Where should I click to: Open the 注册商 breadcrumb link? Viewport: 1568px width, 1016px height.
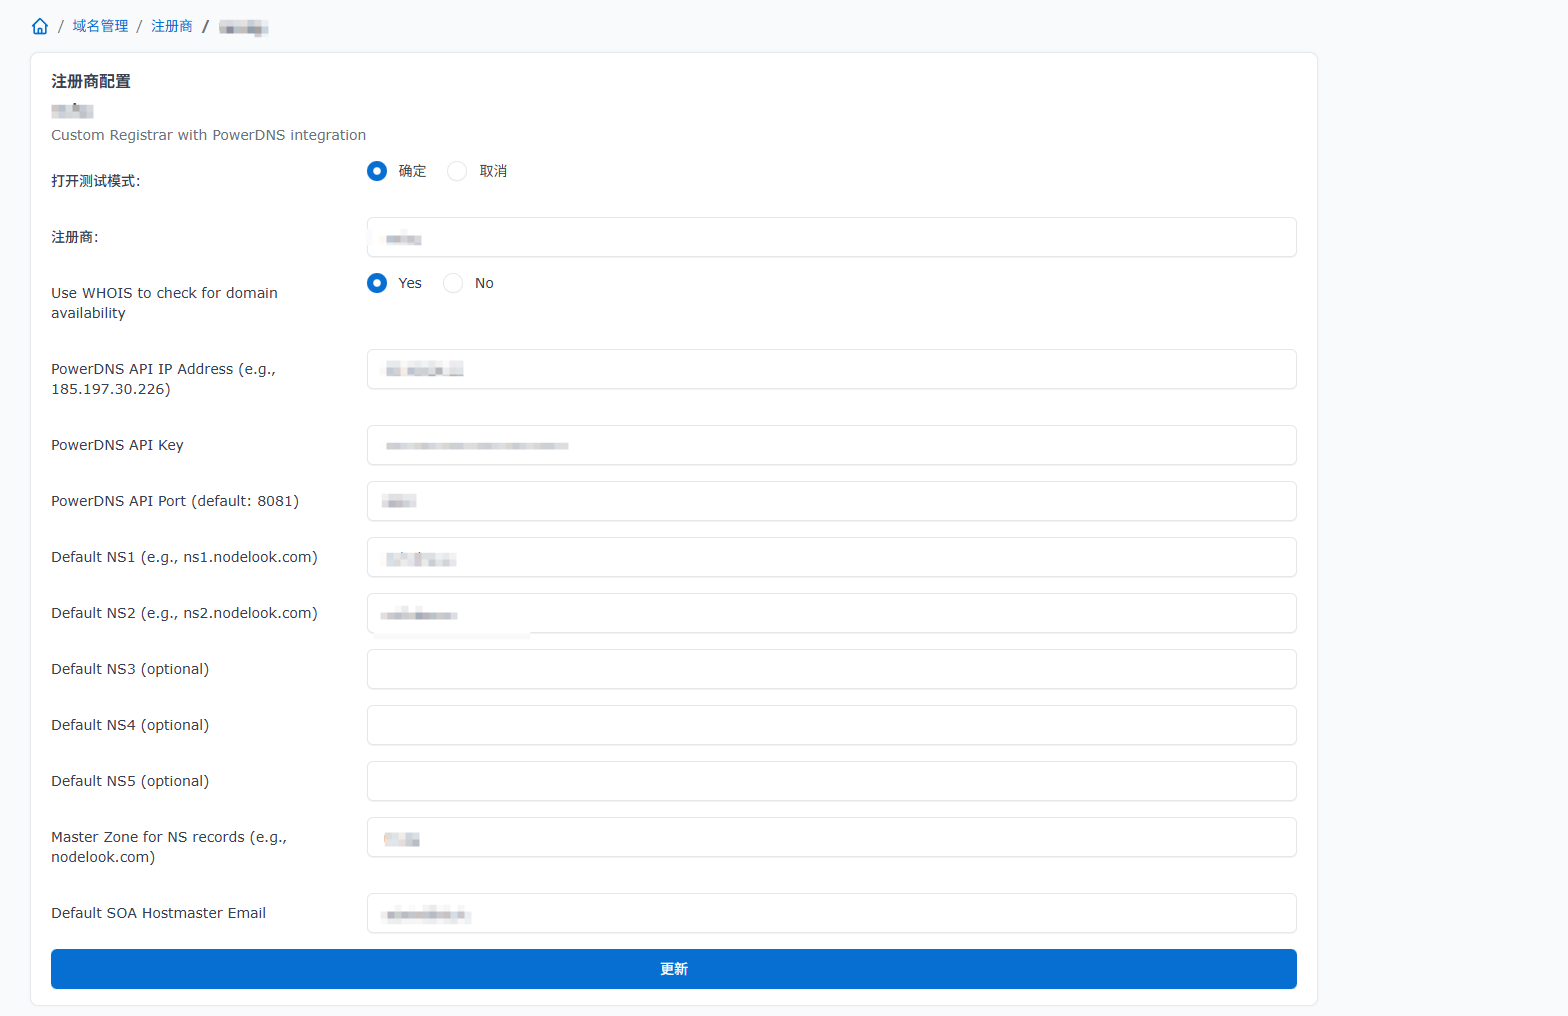172,26
